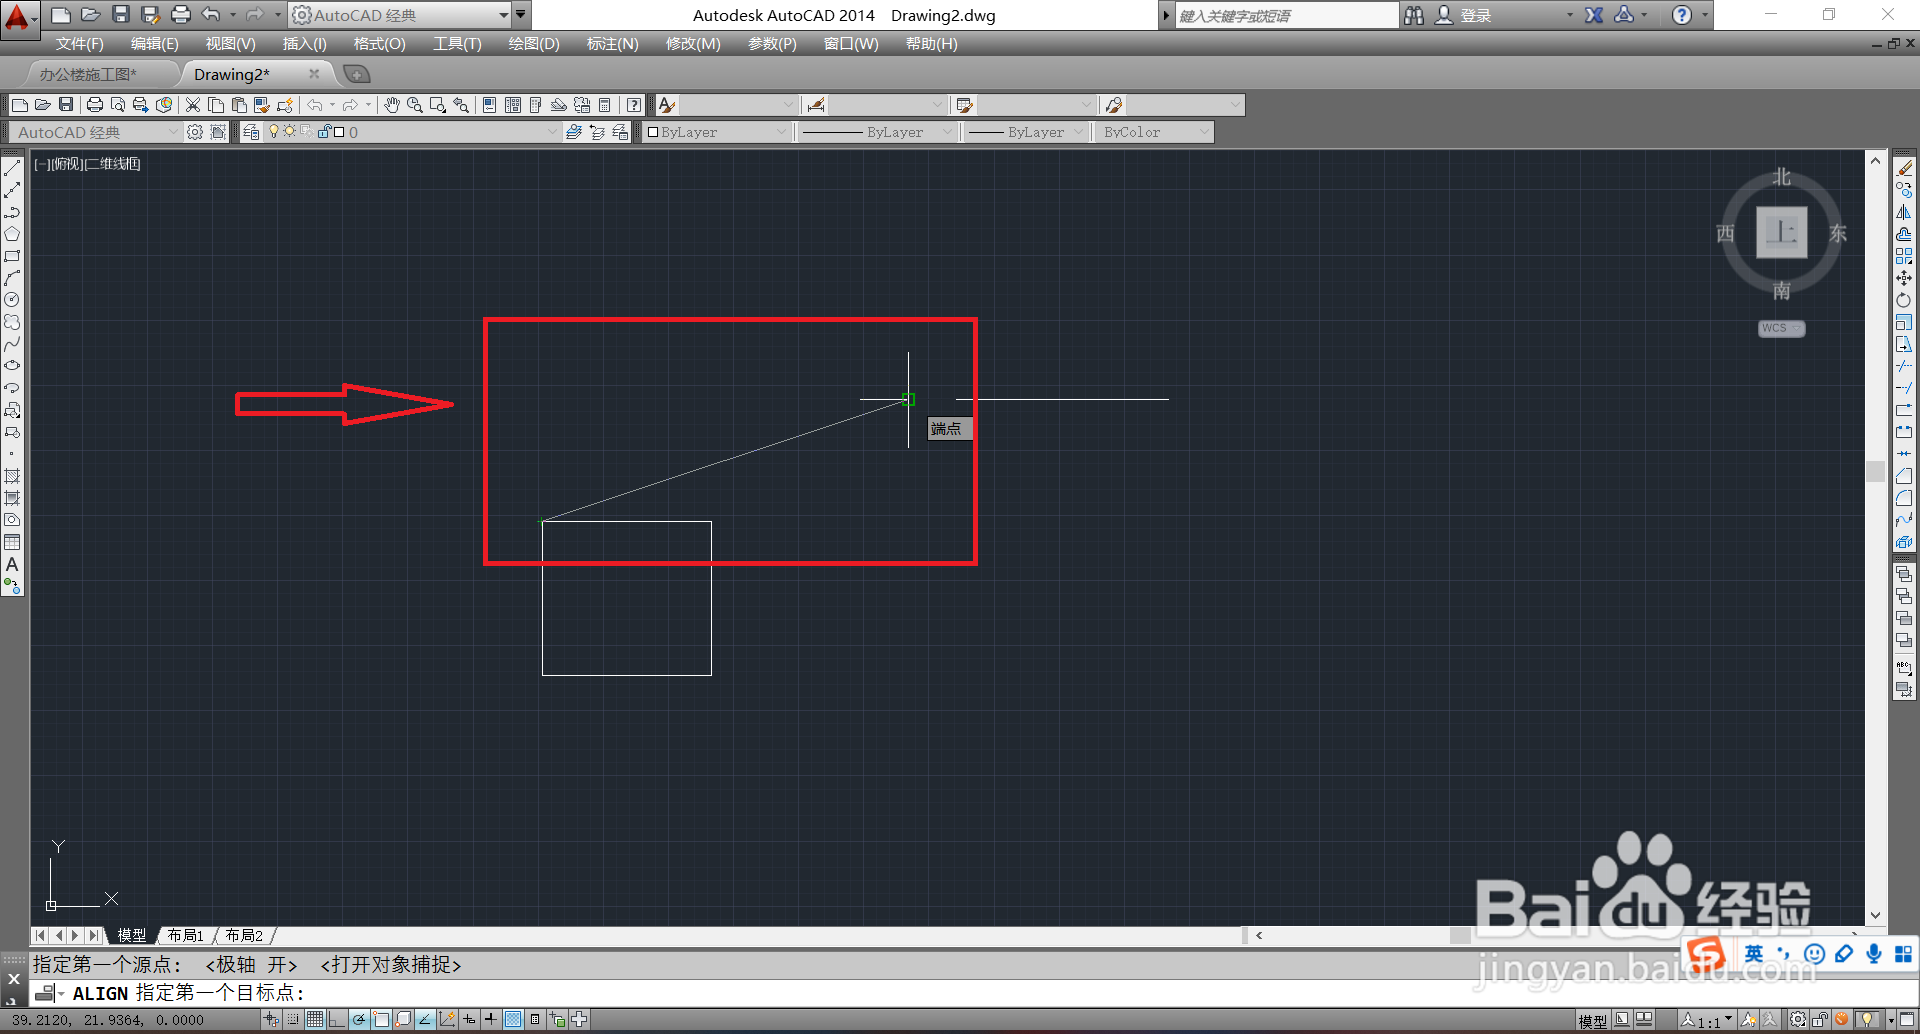1920x1034 pixels.
Task: Select the Erase modify tool
Action: click(x=1904, y=168)
